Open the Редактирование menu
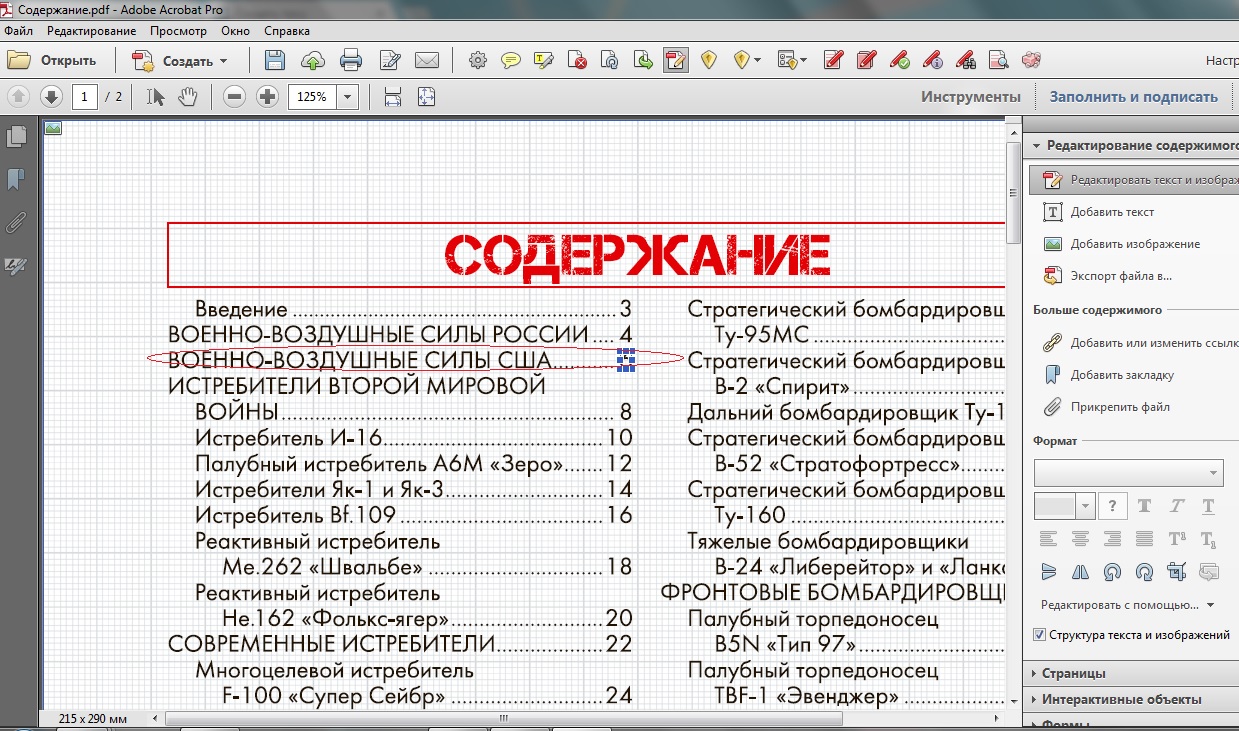This screenshot has width=1239, height=731. click(x=91, y=31)
